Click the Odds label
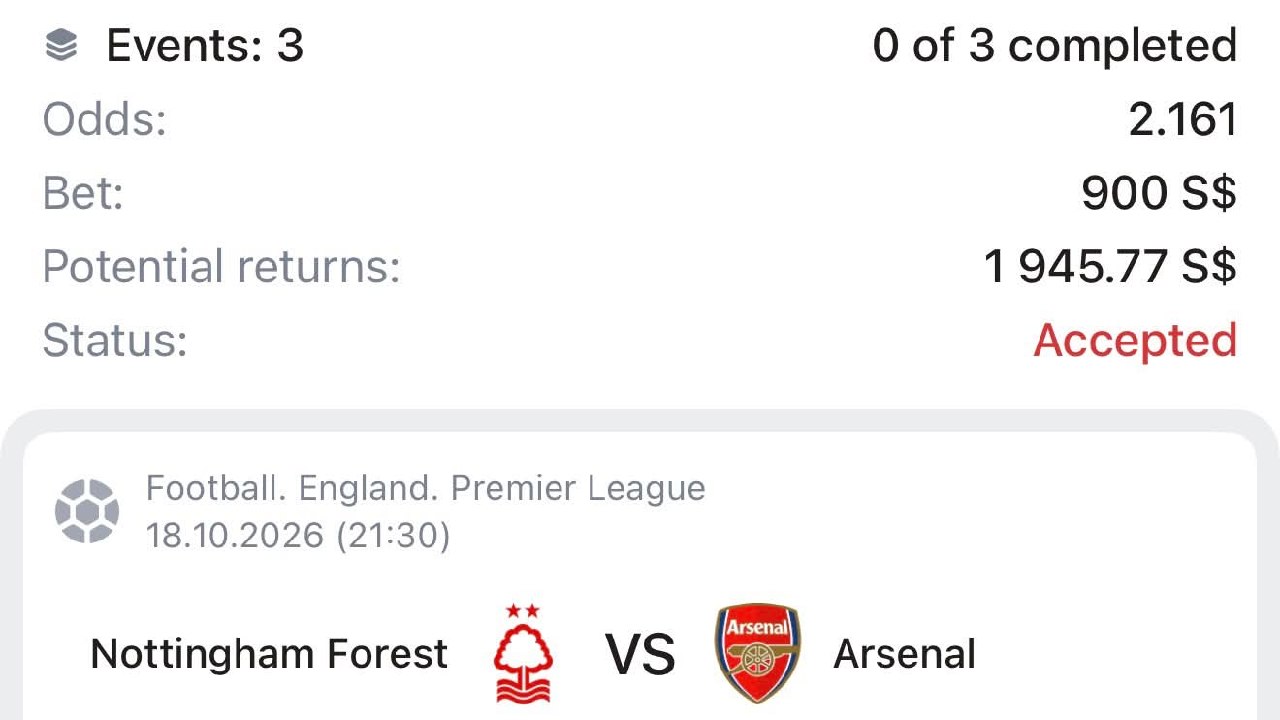This screenshot has width=1280, height=720. coord(104,120)
